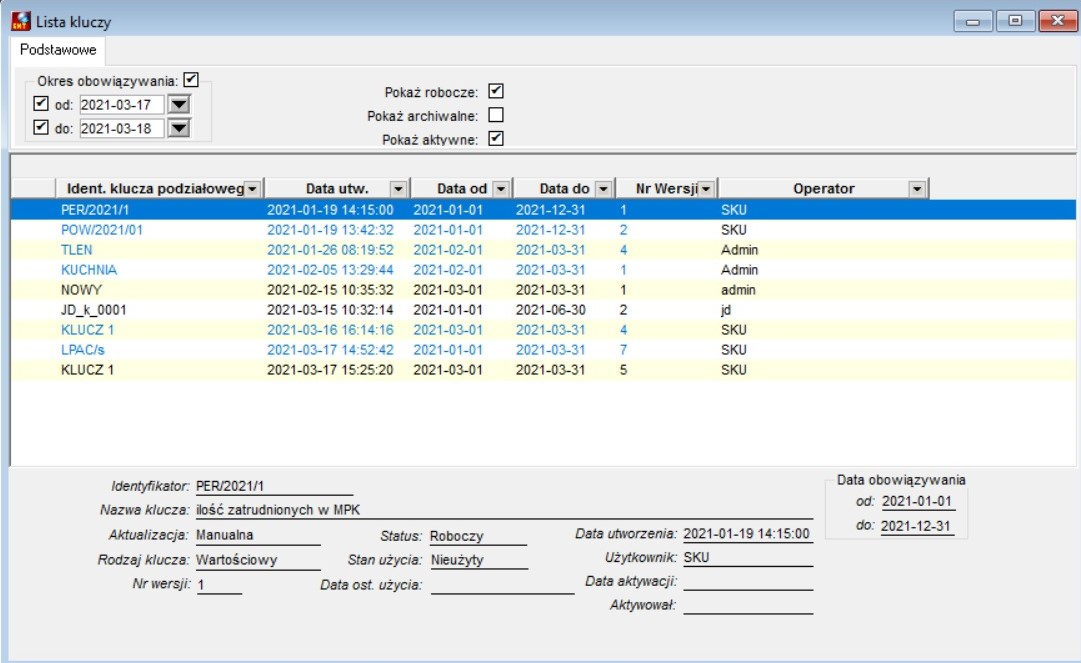Viewport: 1081px width, 663px height.
Task: Click the Nazwa klucza field value
Action: 504,510
